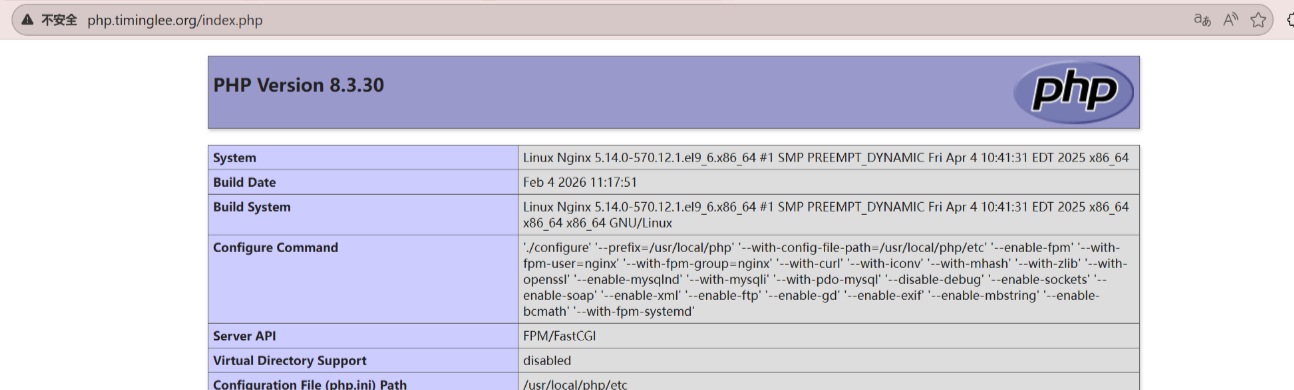Select the Build System label cell

click(363, 215)
